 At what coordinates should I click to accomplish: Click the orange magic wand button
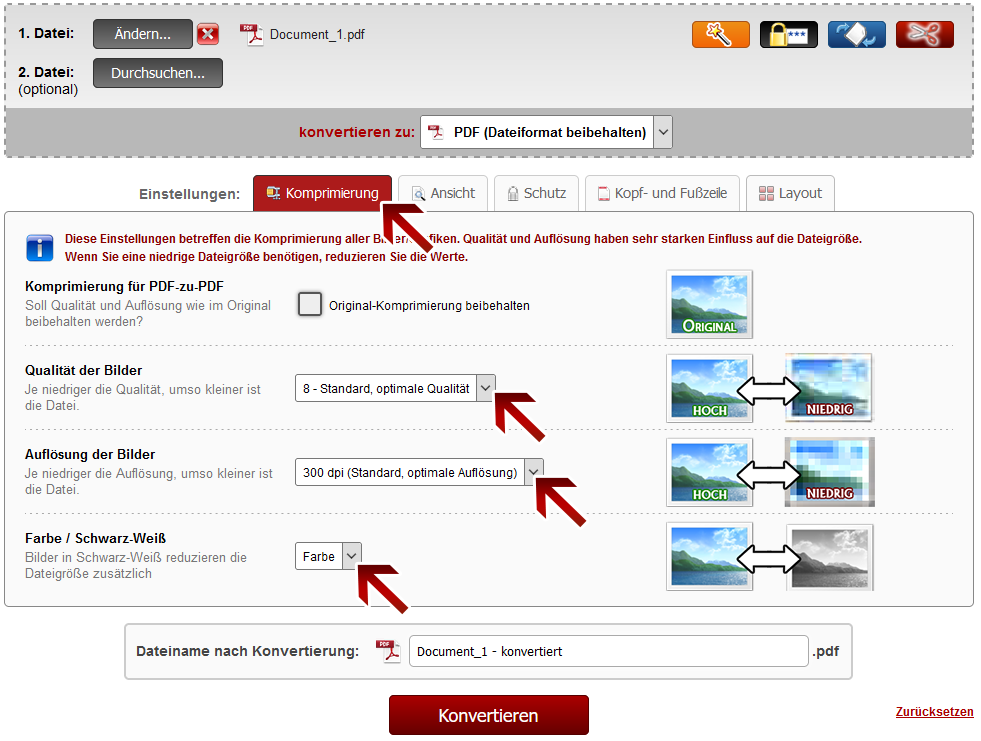(720, 34)
